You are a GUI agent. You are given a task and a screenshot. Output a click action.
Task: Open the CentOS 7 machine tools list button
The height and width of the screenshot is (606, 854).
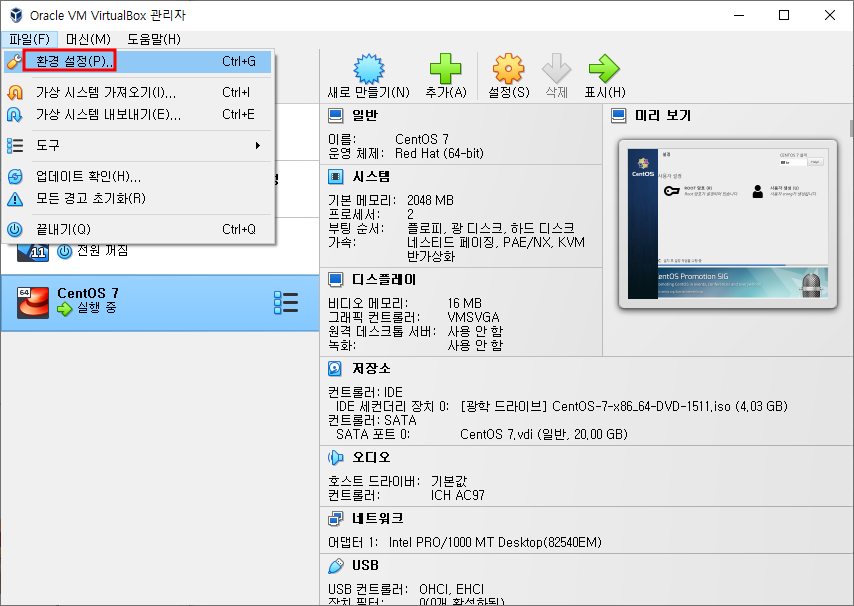[x=286, y=303]
